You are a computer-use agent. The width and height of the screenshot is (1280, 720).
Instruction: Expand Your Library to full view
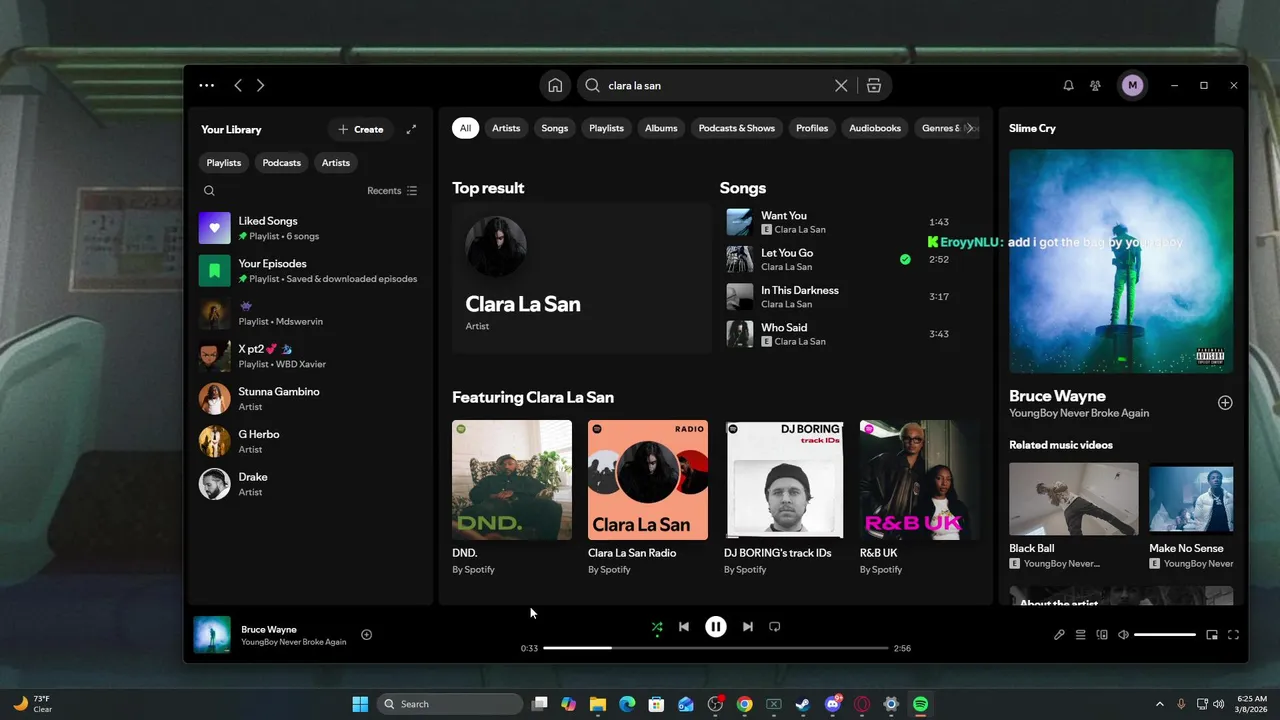coord(411,129)
